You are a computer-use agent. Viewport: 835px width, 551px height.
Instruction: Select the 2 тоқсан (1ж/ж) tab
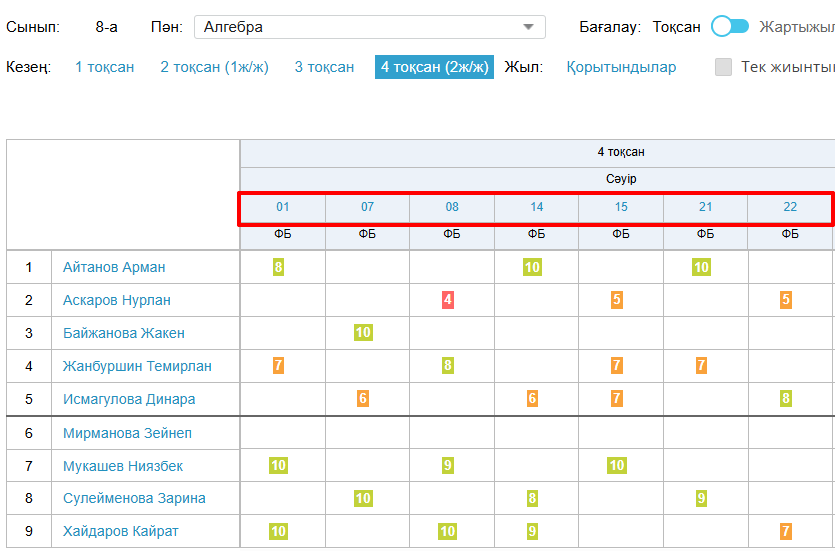click(214, 67)
